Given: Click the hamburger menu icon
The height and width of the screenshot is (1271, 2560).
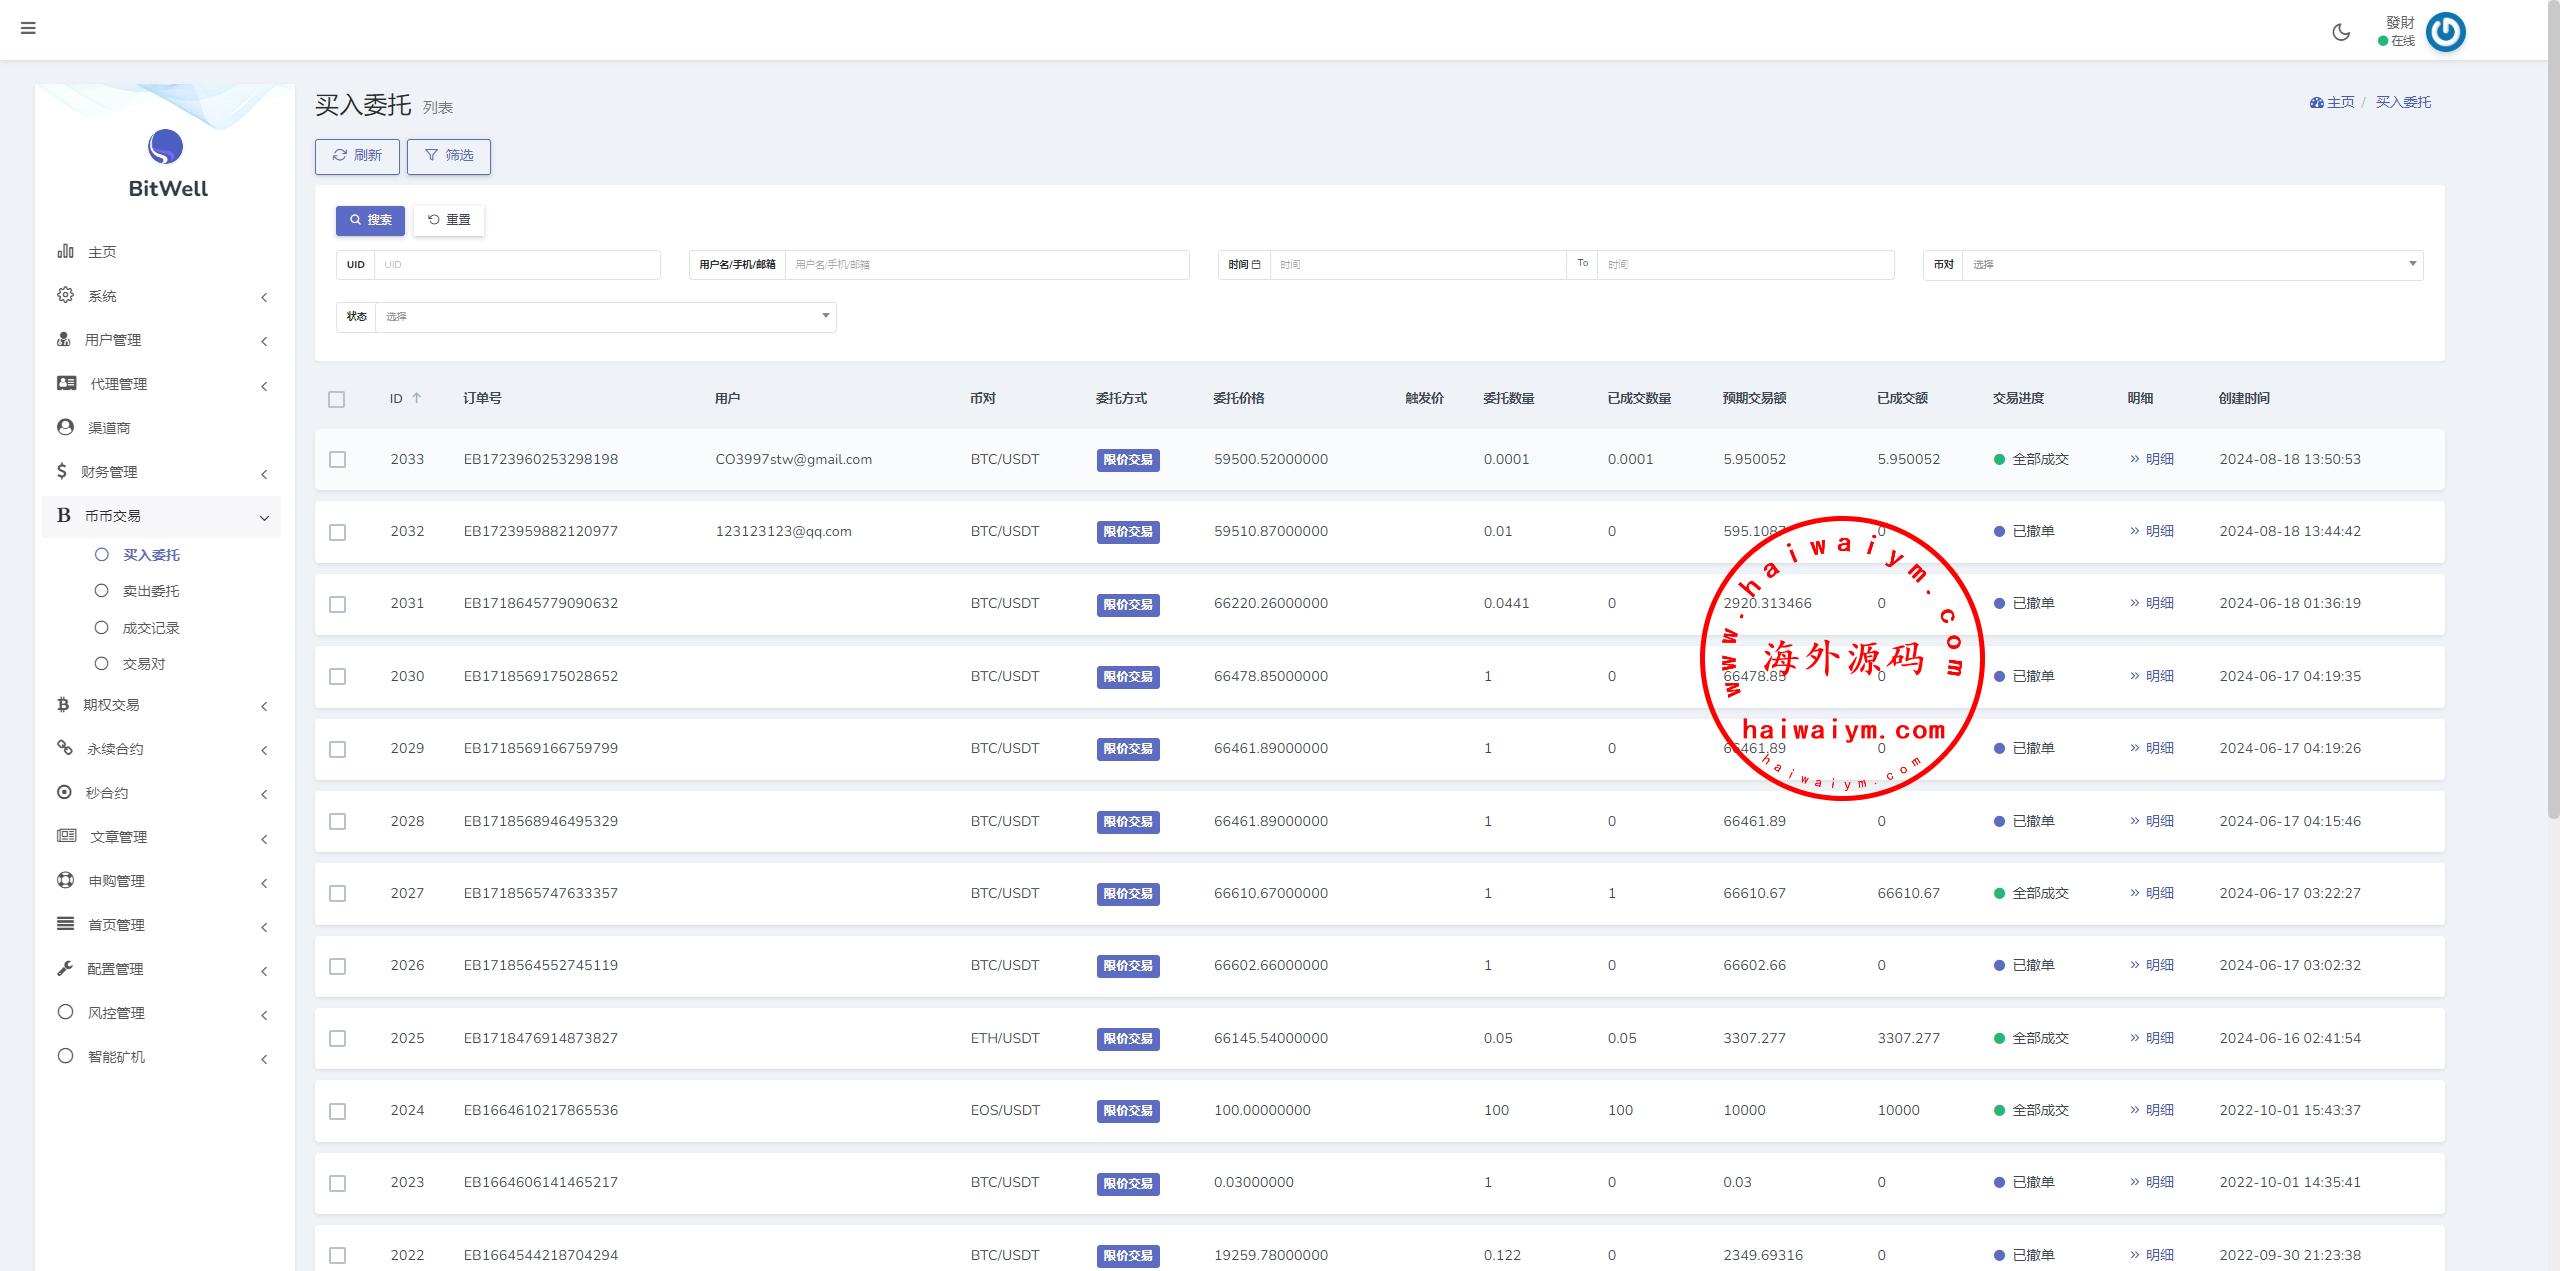Looking at the screenshot, I should pos(28,28).
